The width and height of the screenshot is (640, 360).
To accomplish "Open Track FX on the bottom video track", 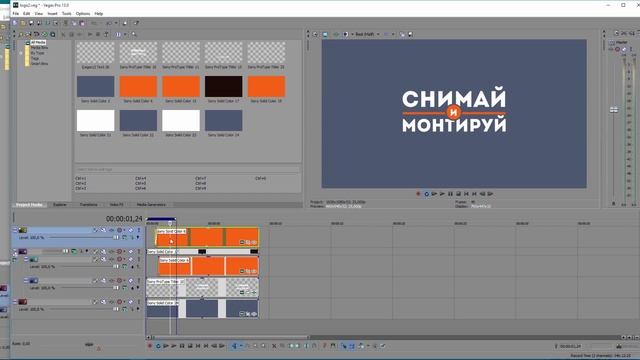I will [111, 302].
